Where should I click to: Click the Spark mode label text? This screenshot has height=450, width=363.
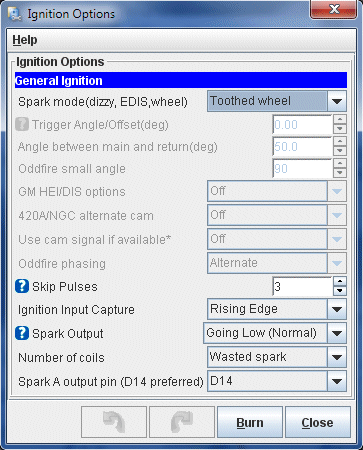103,102
